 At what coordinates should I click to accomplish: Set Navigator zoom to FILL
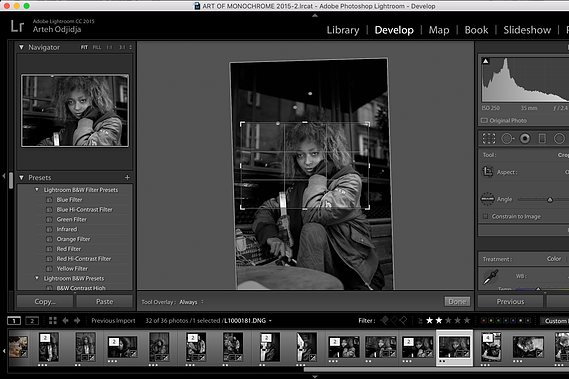(x=97, y=47)
